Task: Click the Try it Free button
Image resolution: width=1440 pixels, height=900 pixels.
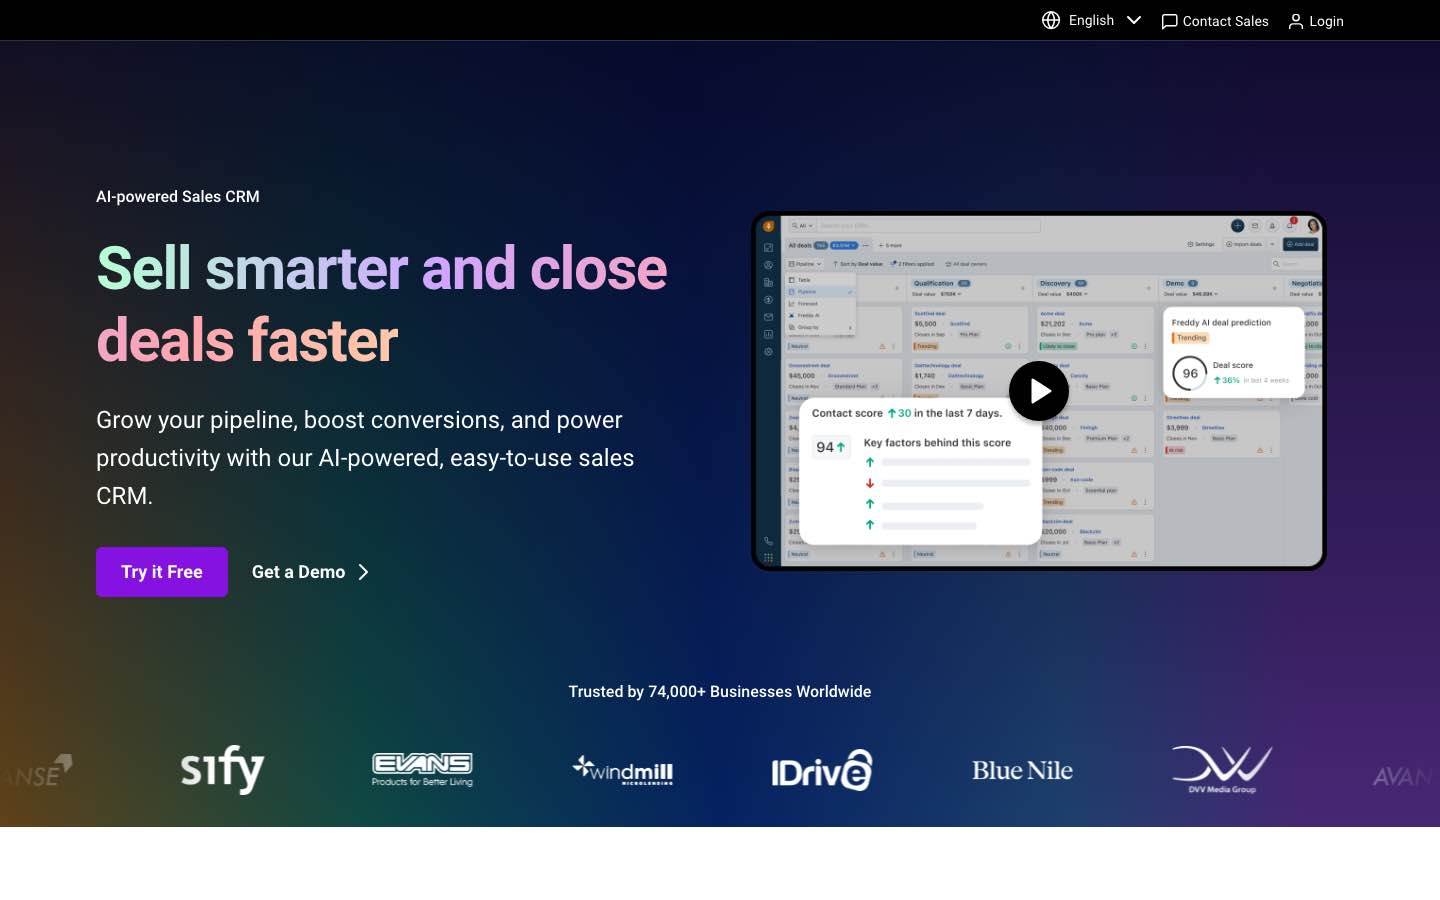Action: click(x=161, y=571)
